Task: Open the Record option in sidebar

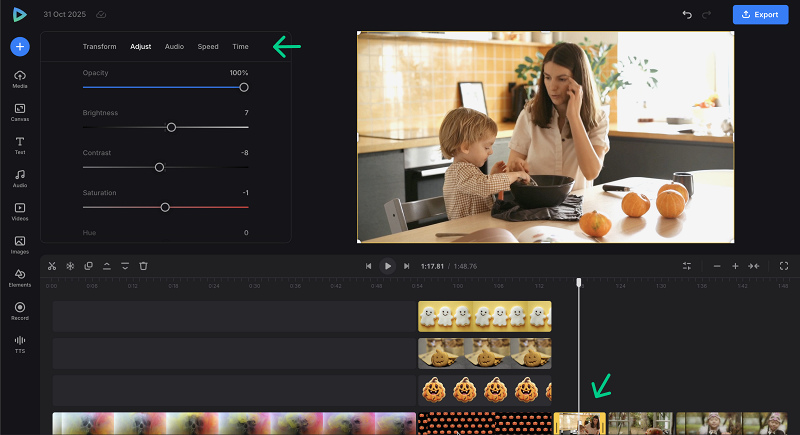Action: (x=20, y=309)
